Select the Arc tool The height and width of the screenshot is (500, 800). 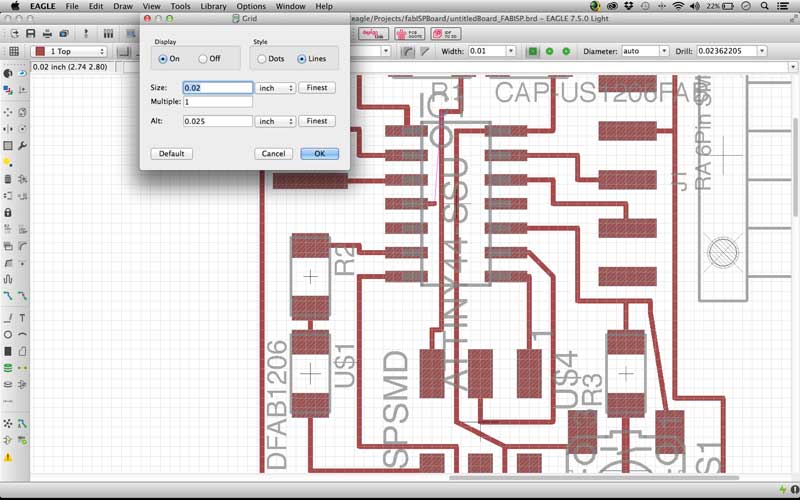(22, 335)
